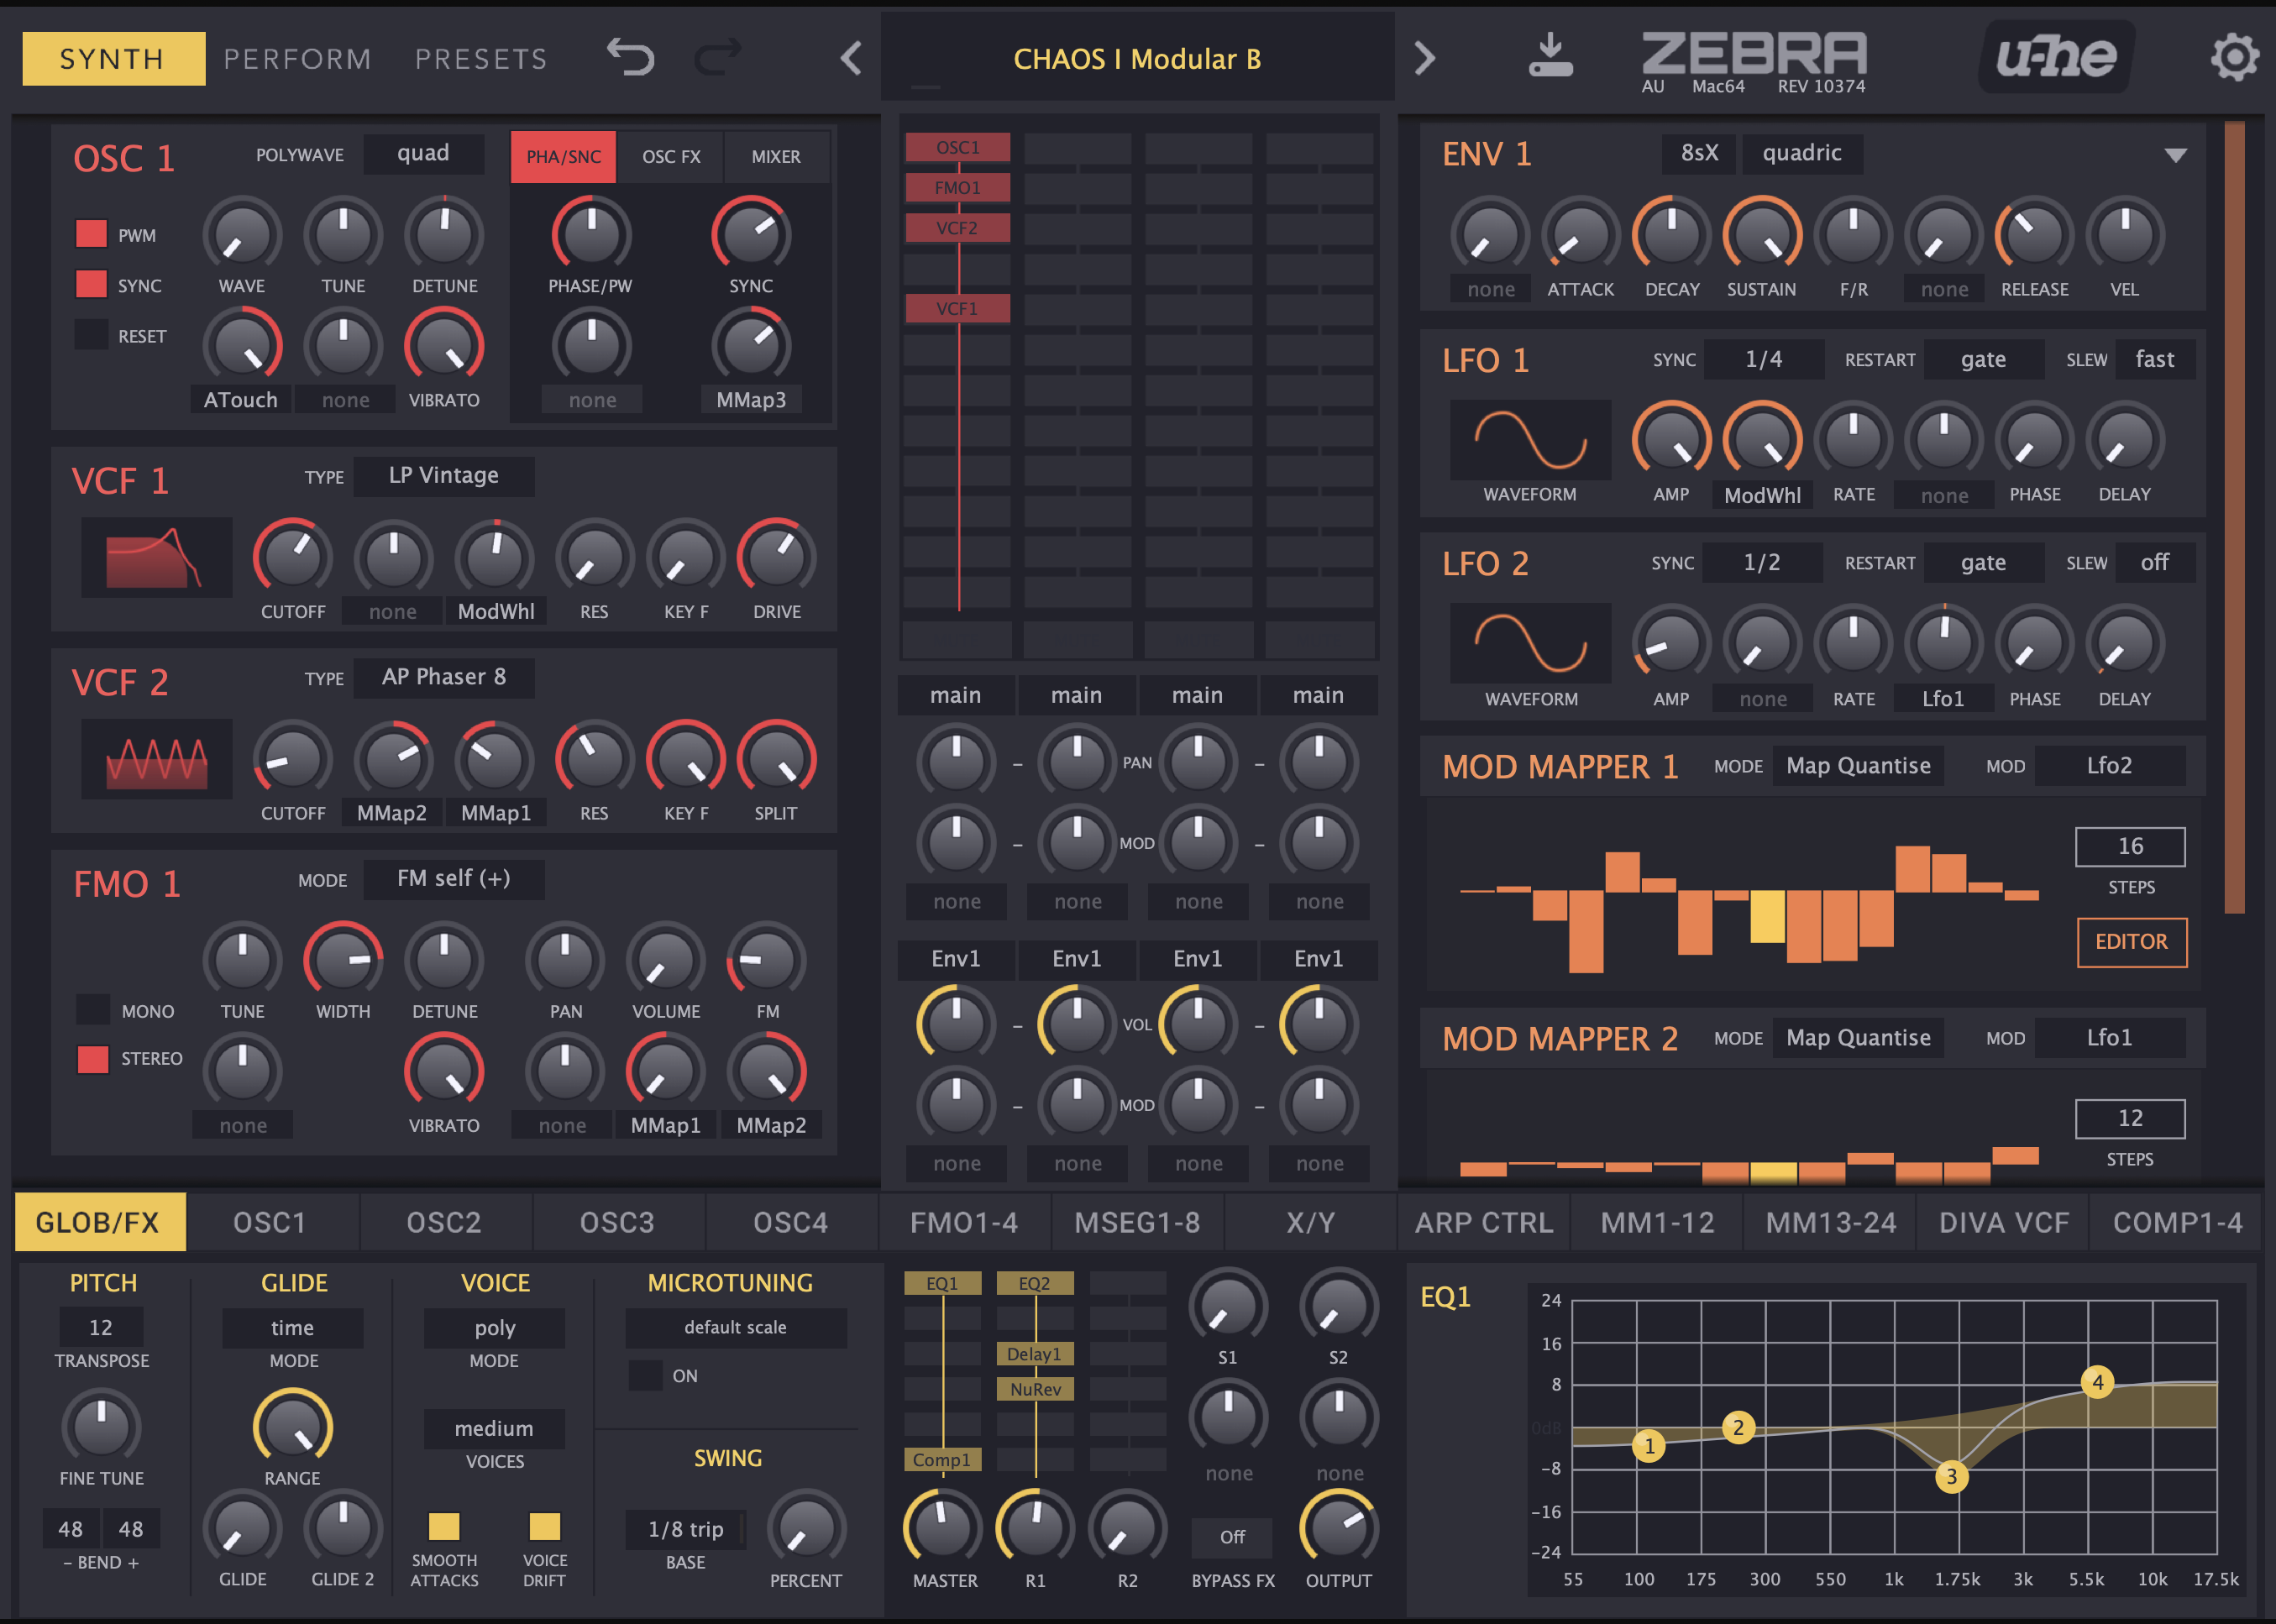
Task: Click VCF 1 'ModWhl' modulation source label
Action: pos(495,612)
